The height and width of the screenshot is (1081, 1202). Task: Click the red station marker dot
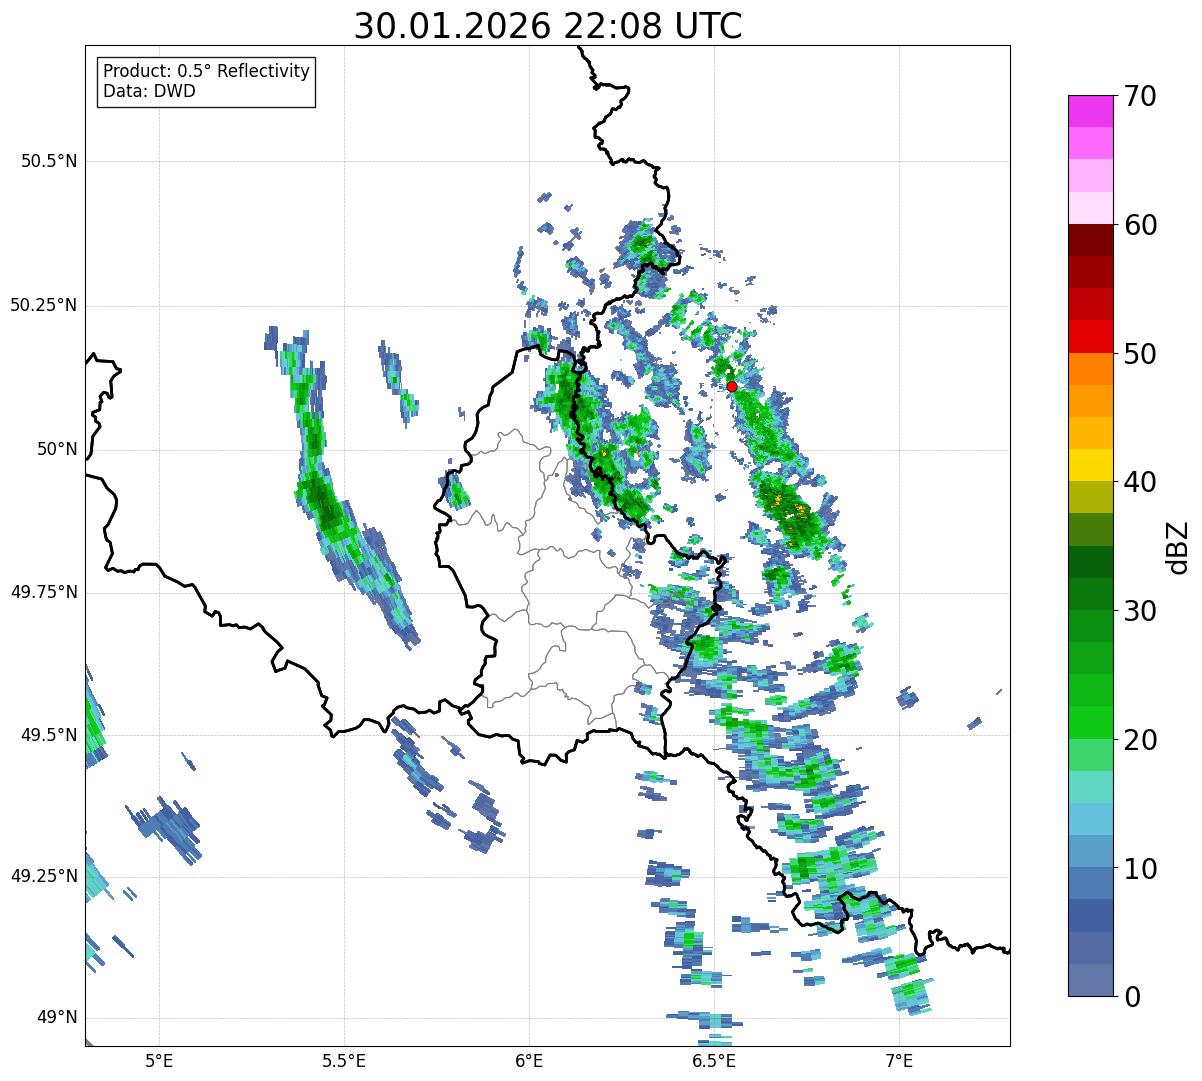[x=732, y=386]
